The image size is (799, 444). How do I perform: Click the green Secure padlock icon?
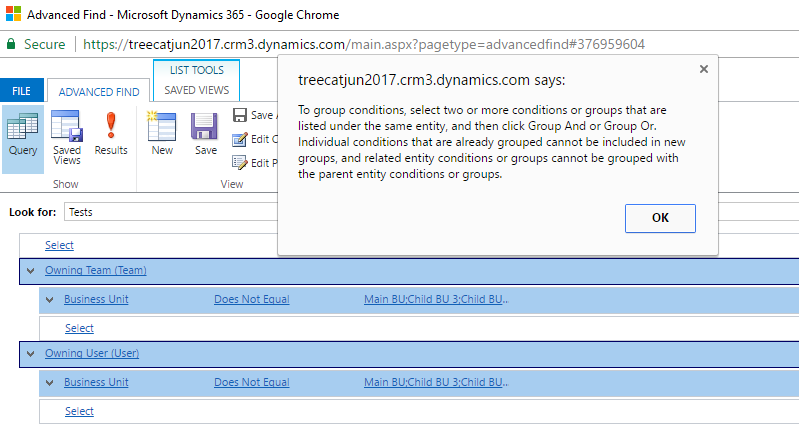pyautogui.click(x=11, y=44)
